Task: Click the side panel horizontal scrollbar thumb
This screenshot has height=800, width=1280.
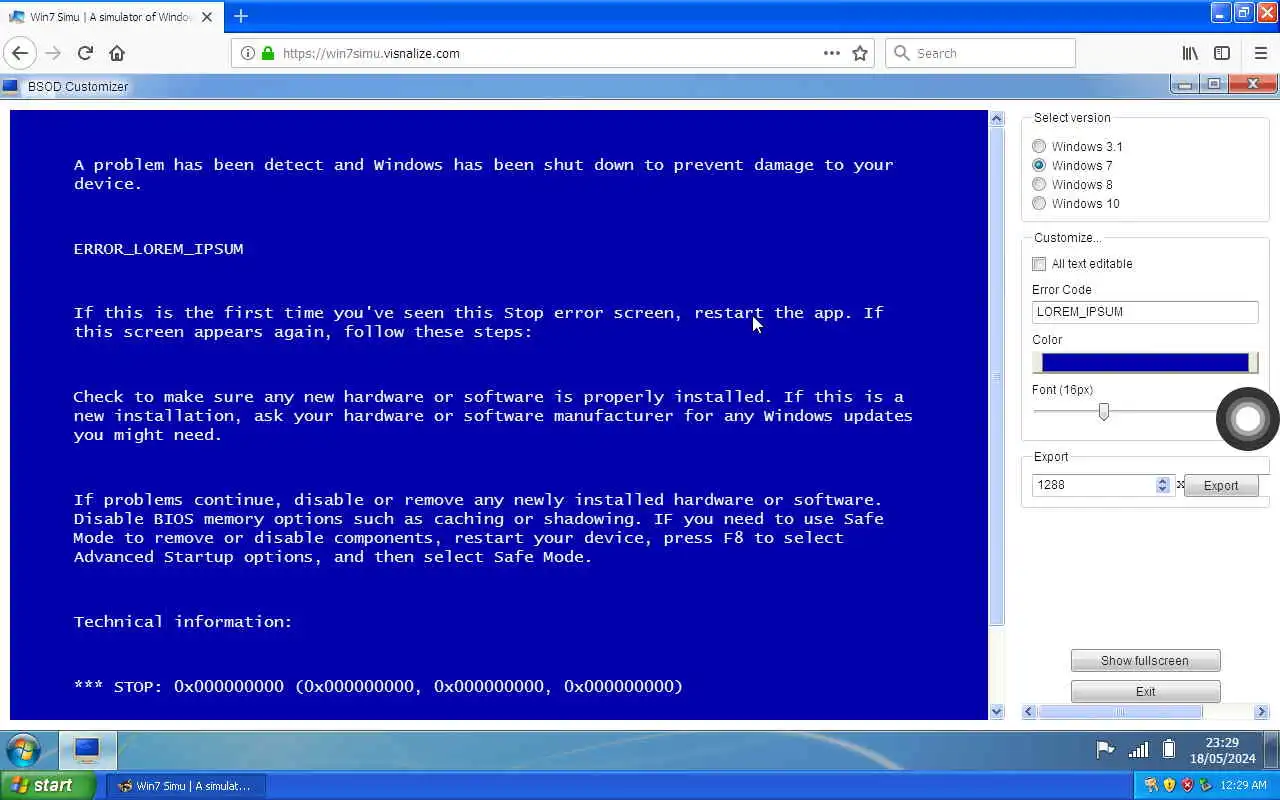Action: pos(1120,712)
